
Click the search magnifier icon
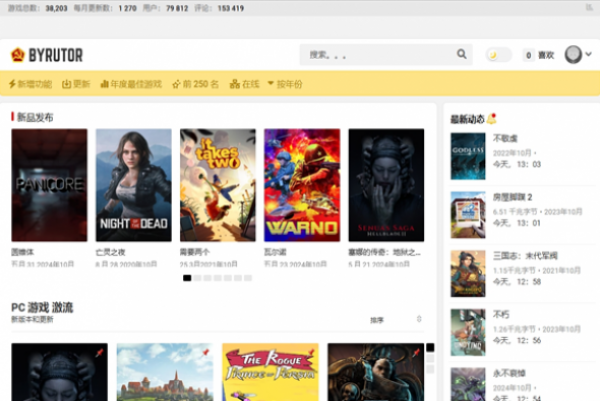462,55
